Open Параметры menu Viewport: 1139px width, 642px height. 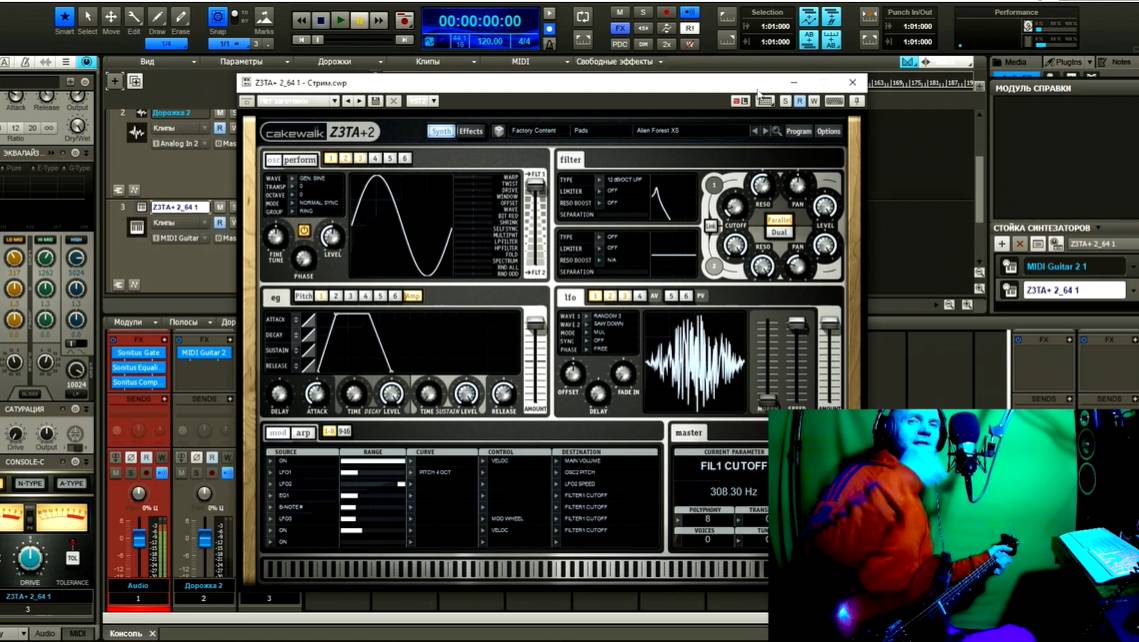pyautogui.click(x=241, y=62)
